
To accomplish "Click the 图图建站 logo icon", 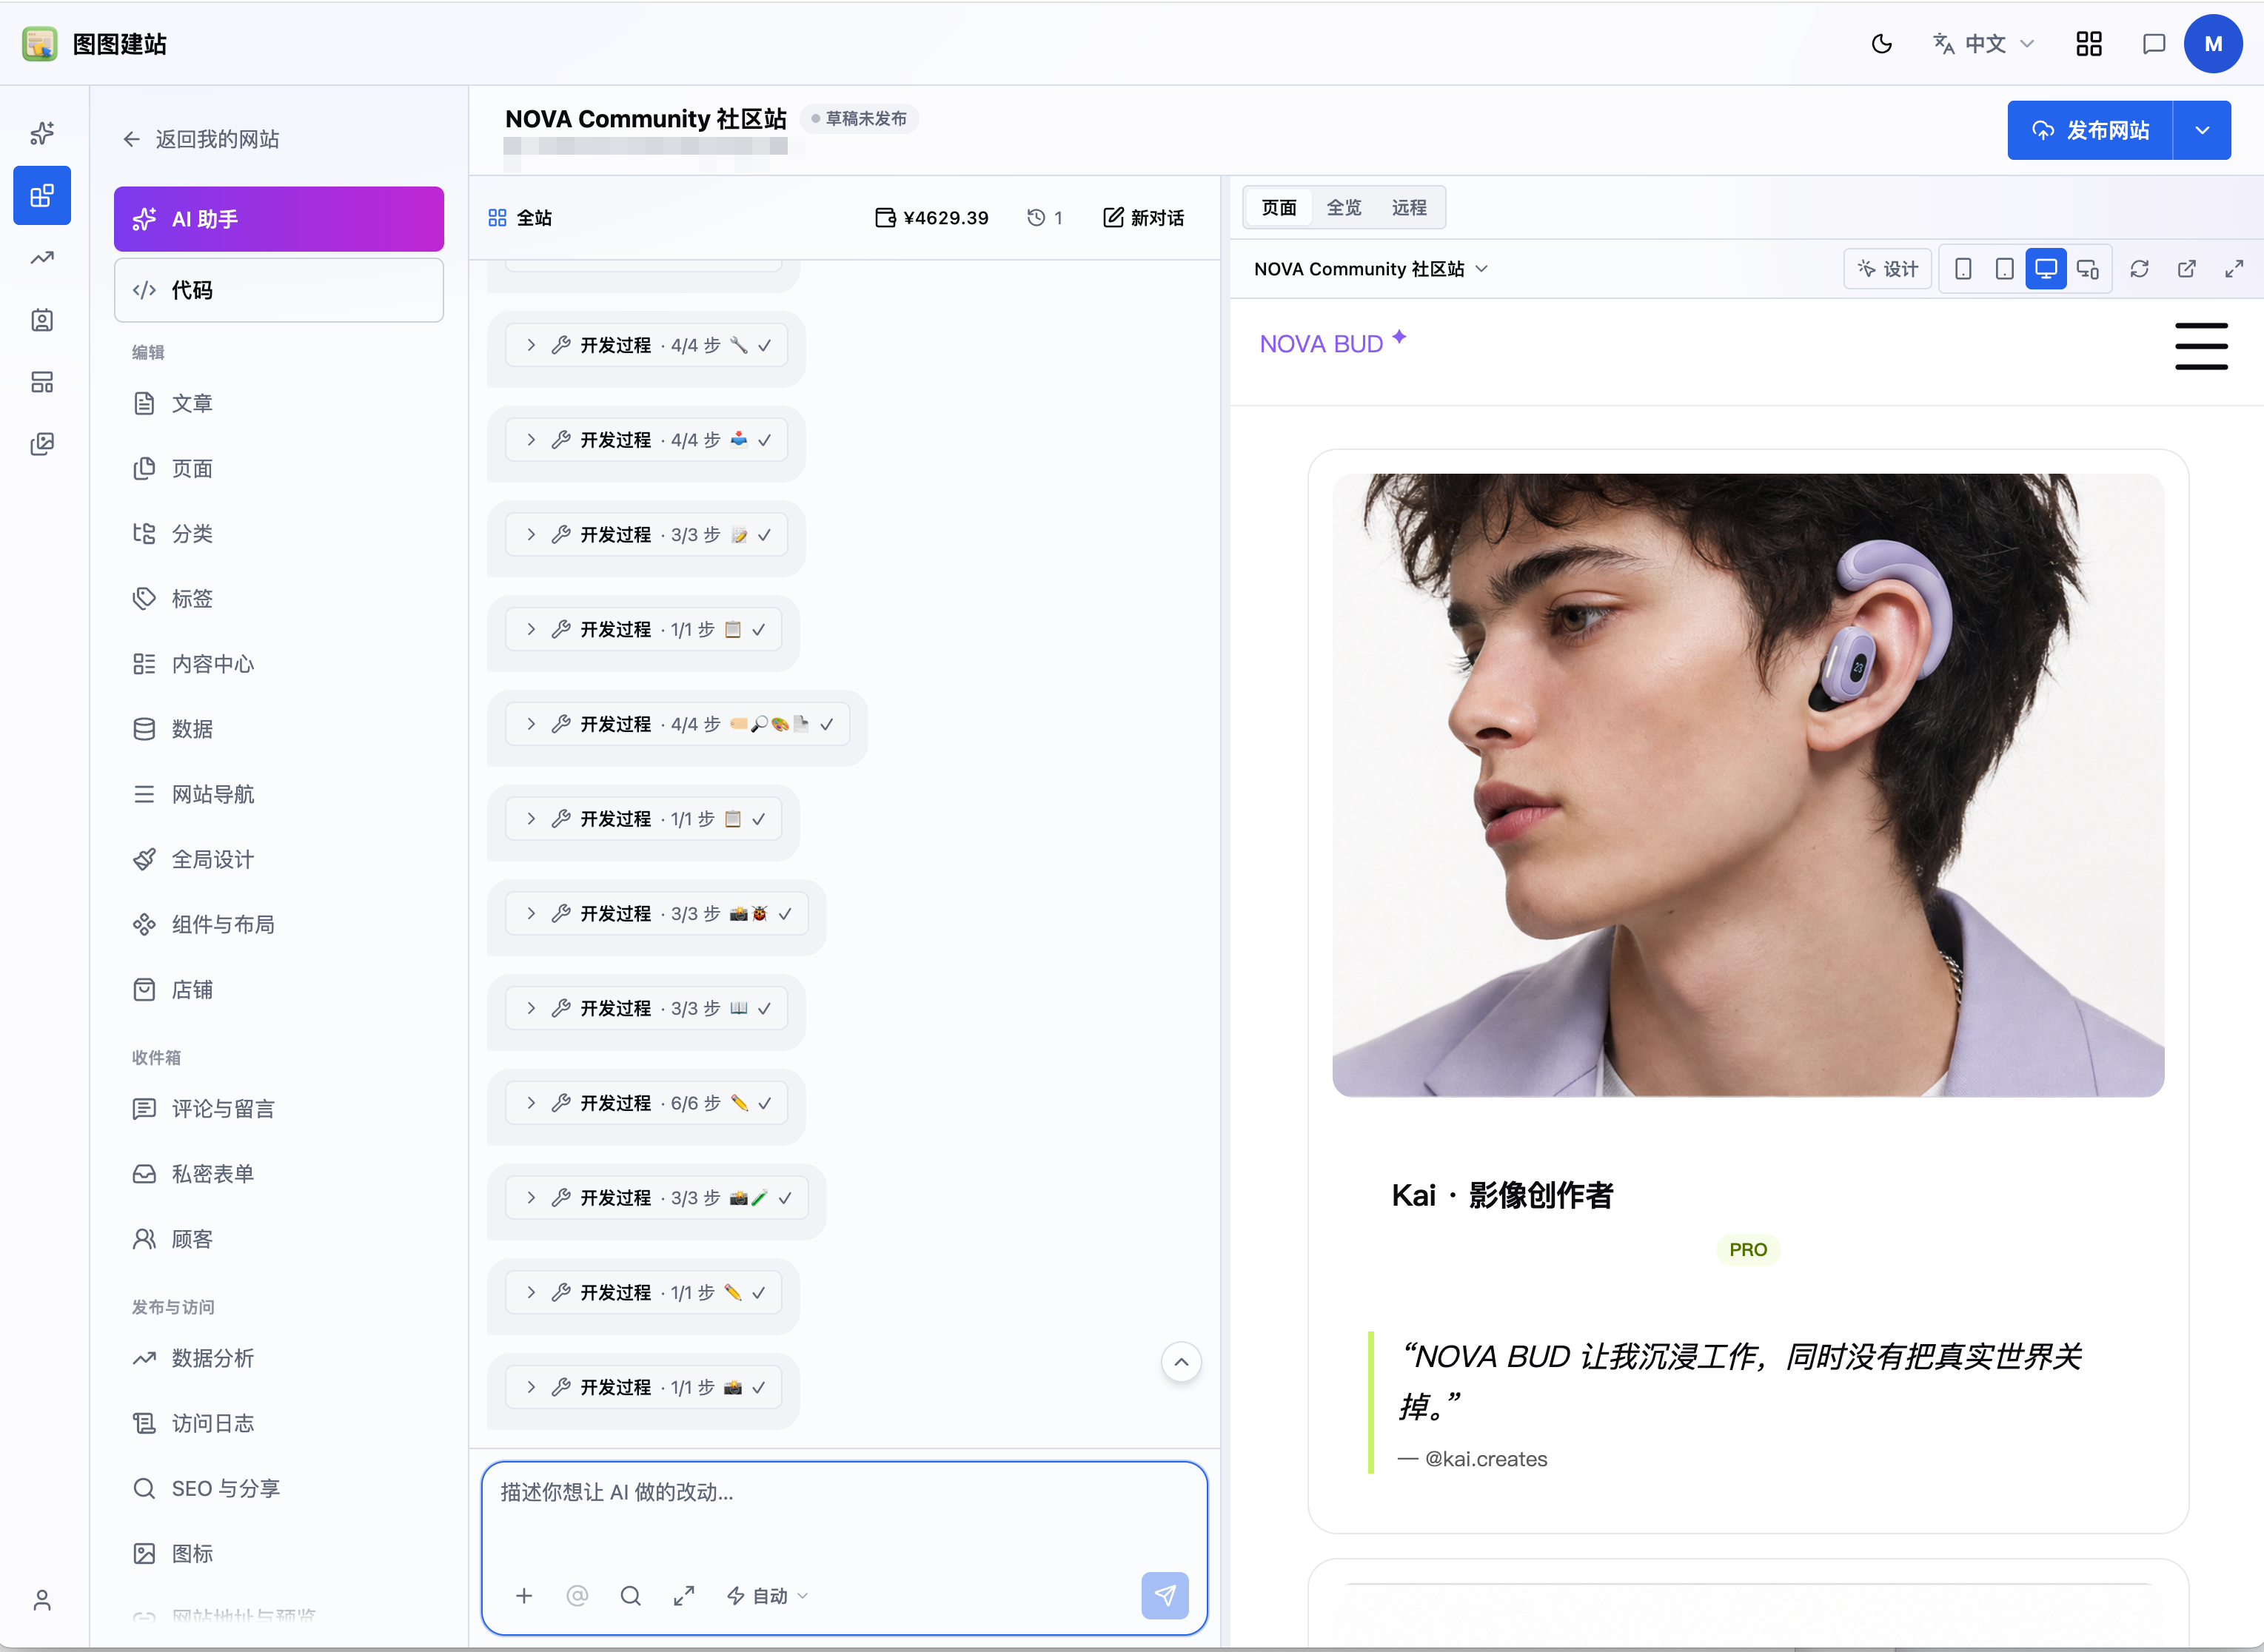I will click(40, 44).
